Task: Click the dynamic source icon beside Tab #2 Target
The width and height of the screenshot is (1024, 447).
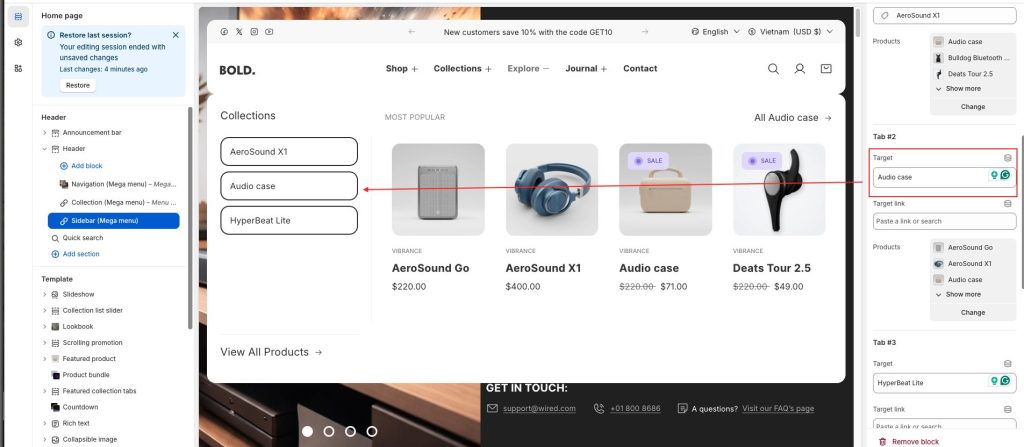Action: click(x=1007, y=157)
